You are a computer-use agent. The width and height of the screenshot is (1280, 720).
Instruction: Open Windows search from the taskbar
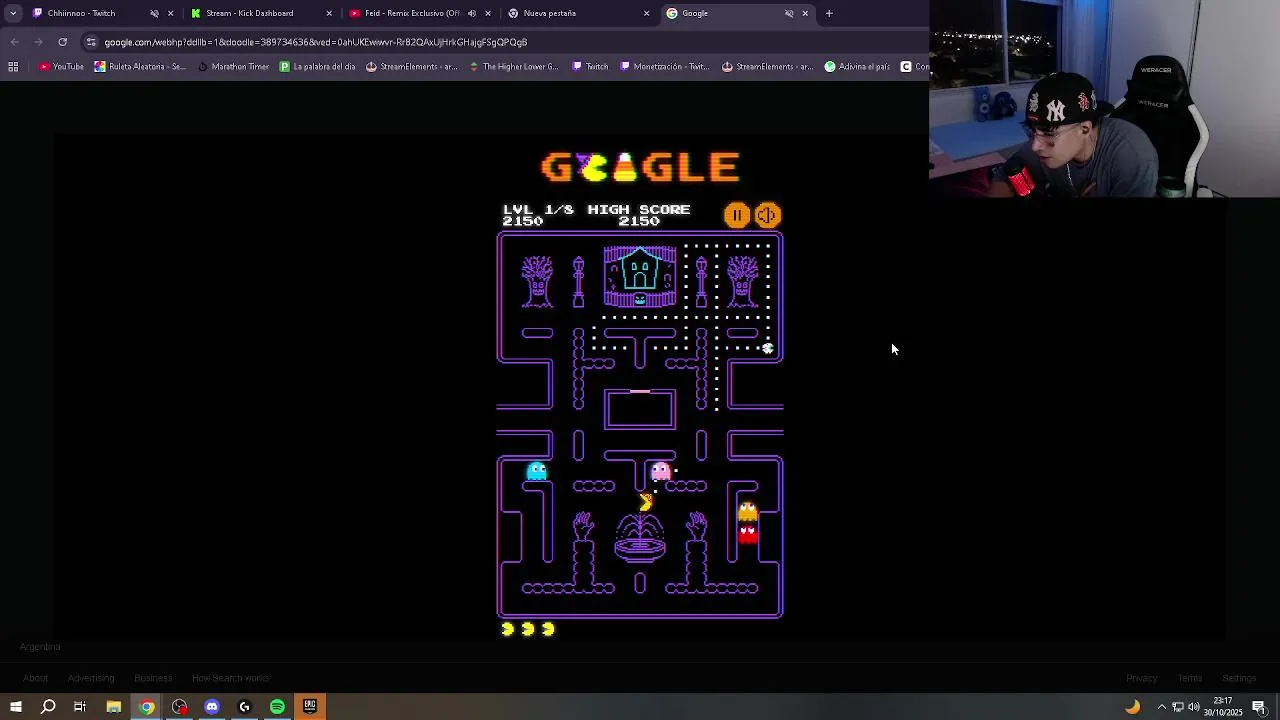click(48, 707)
